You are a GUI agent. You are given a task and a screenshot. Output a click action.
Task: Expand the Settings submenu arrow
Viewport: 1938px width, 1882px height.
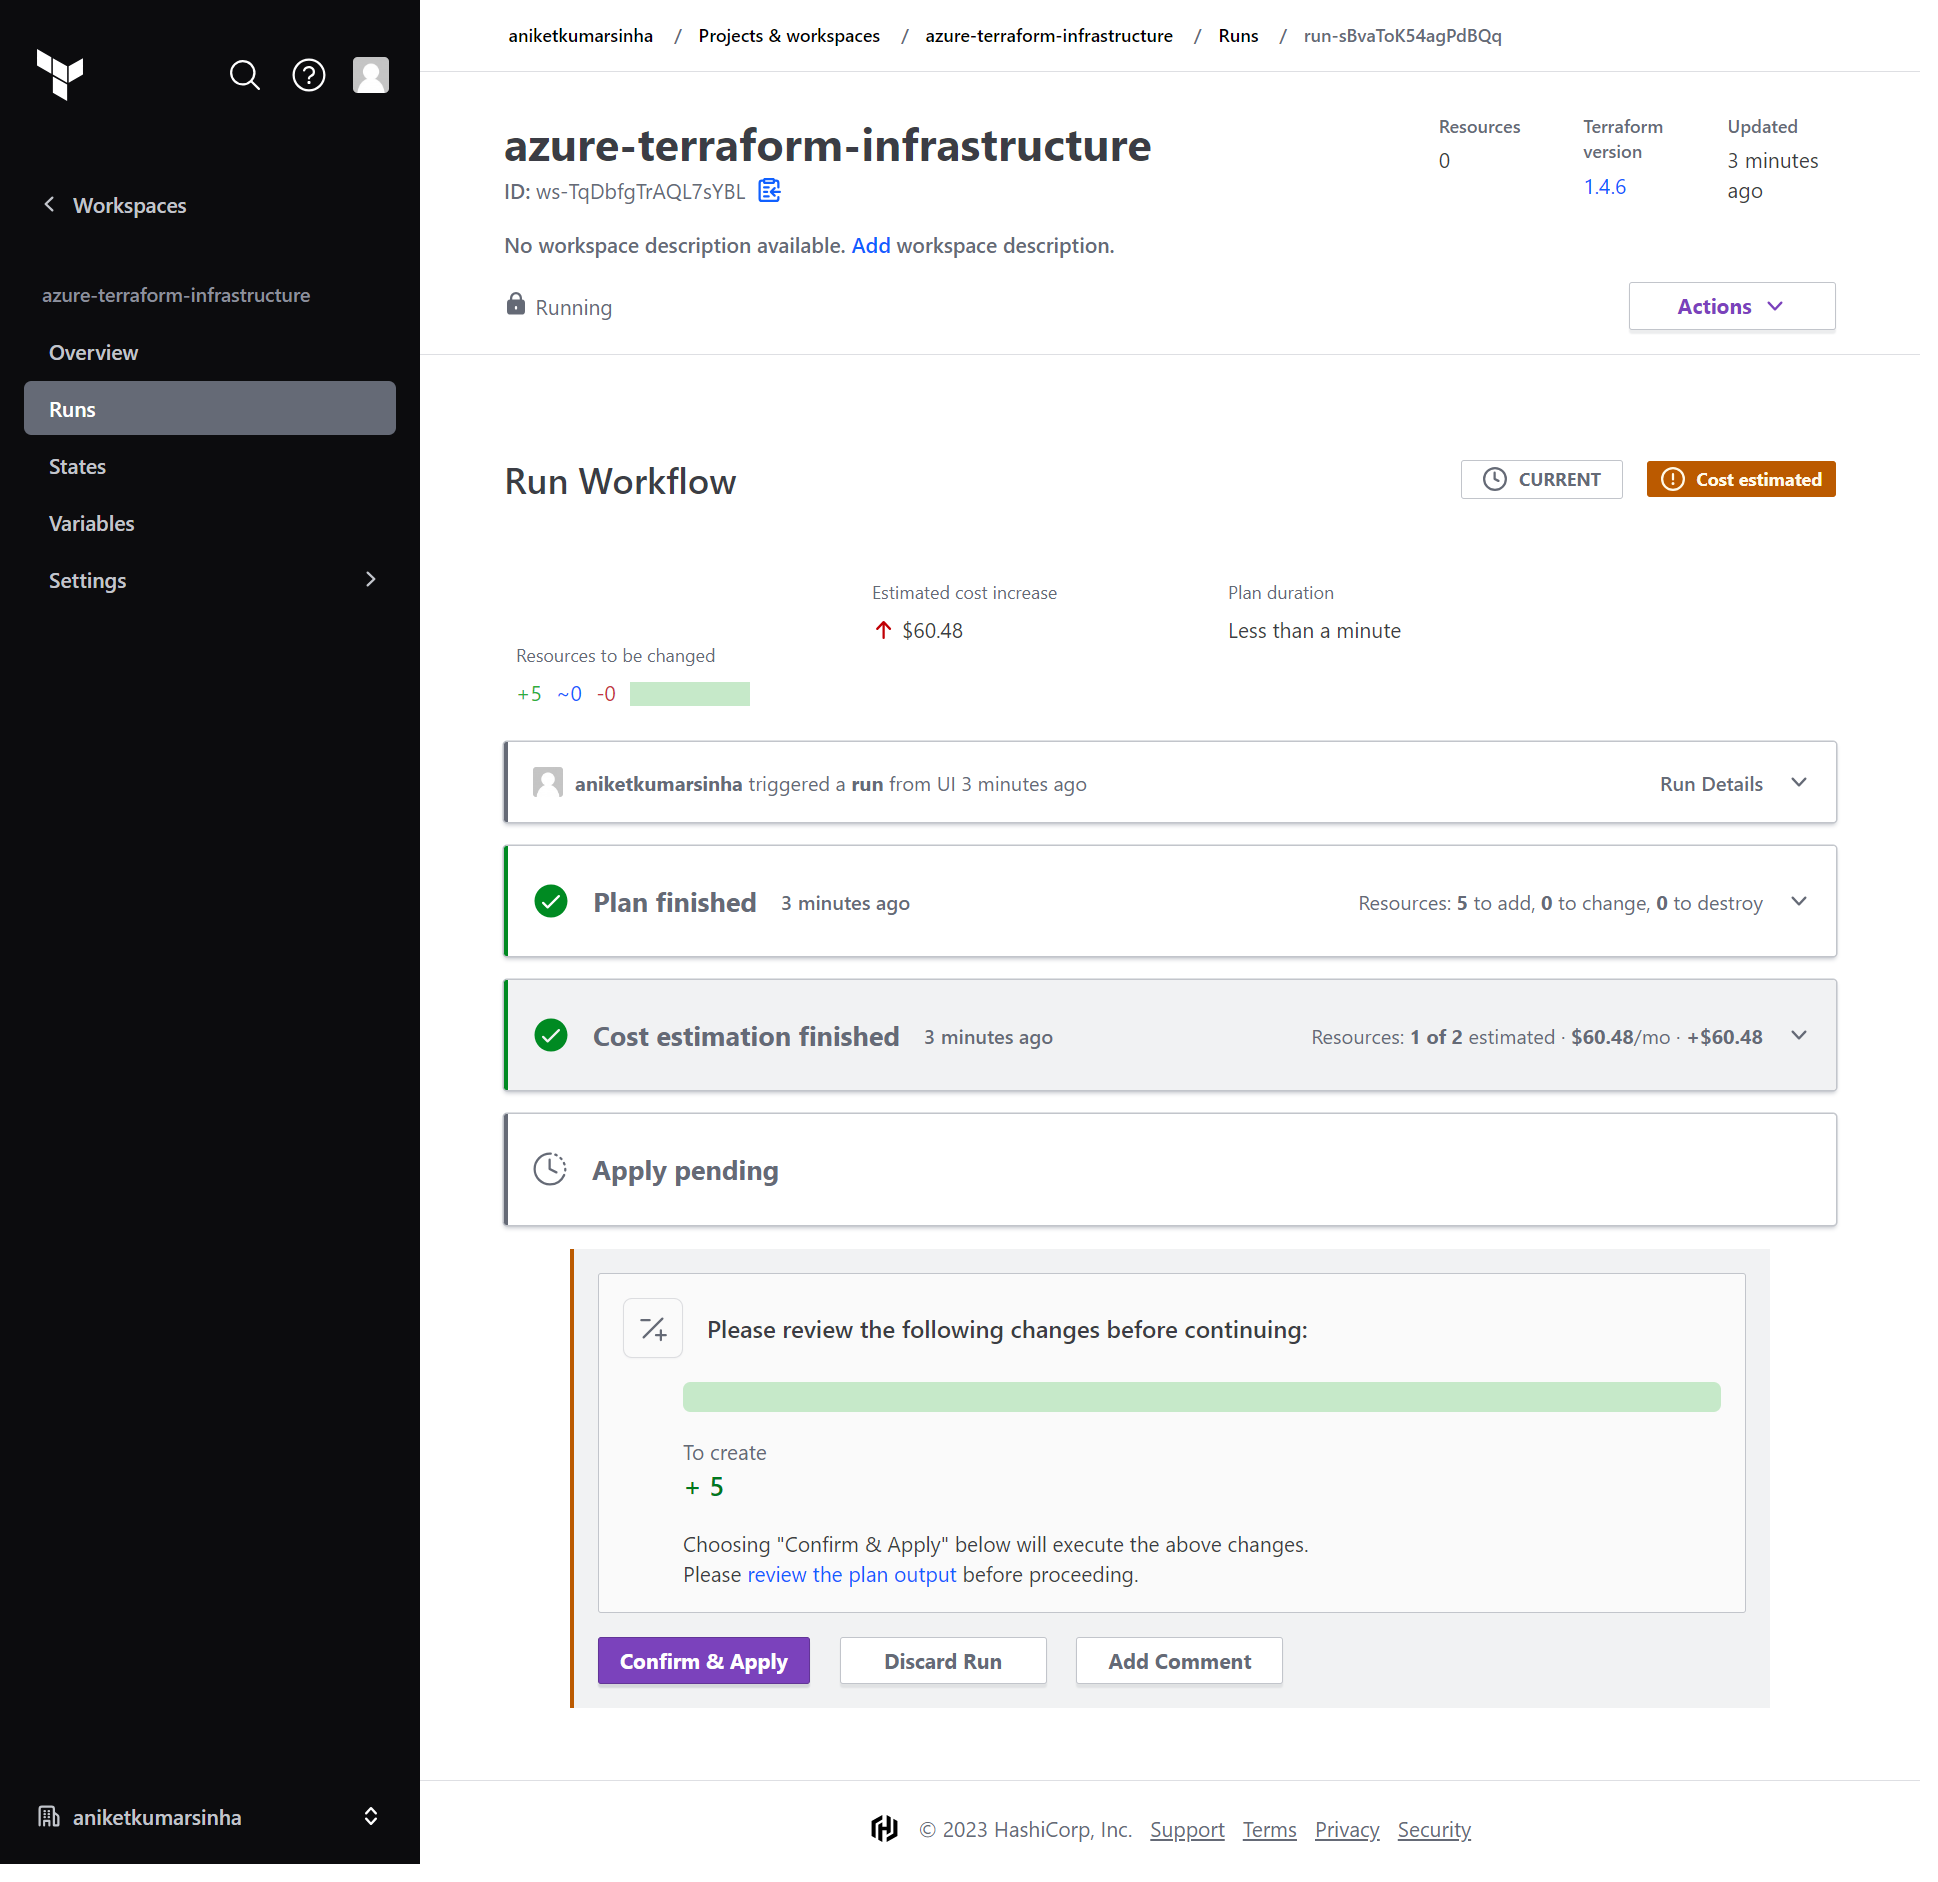click(371, 579)
